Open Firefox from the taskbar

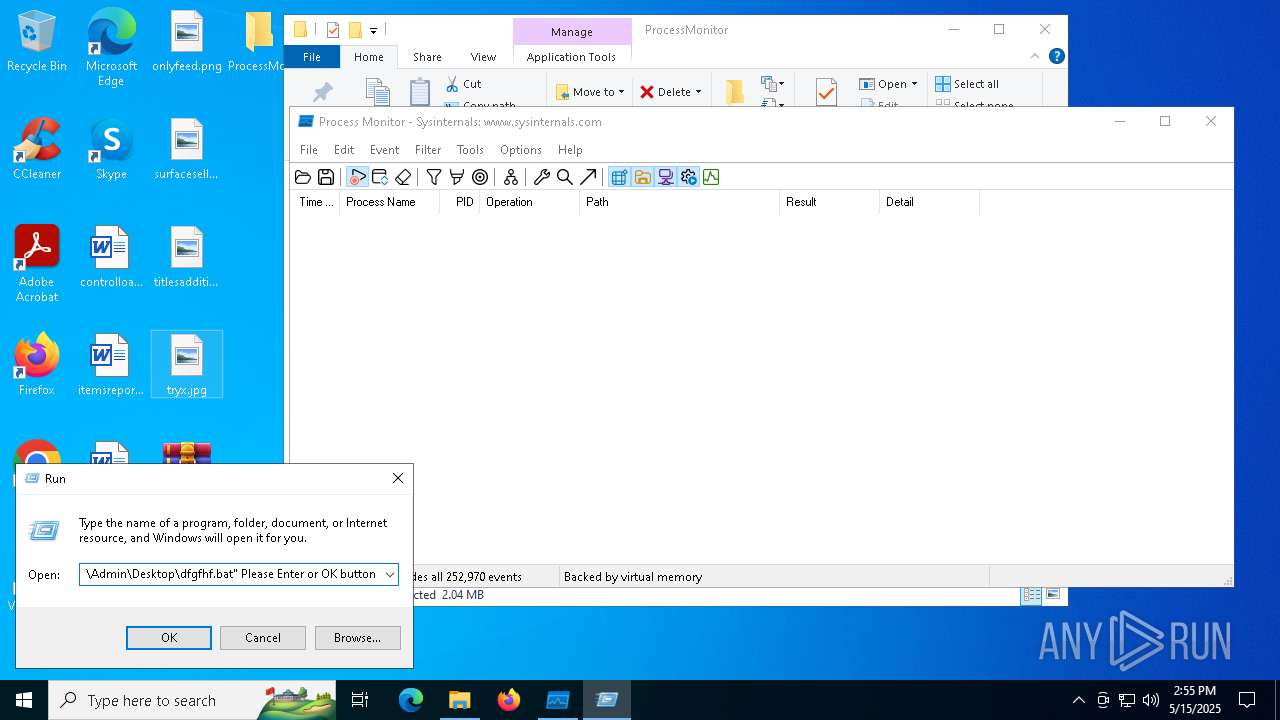[509, 700]
